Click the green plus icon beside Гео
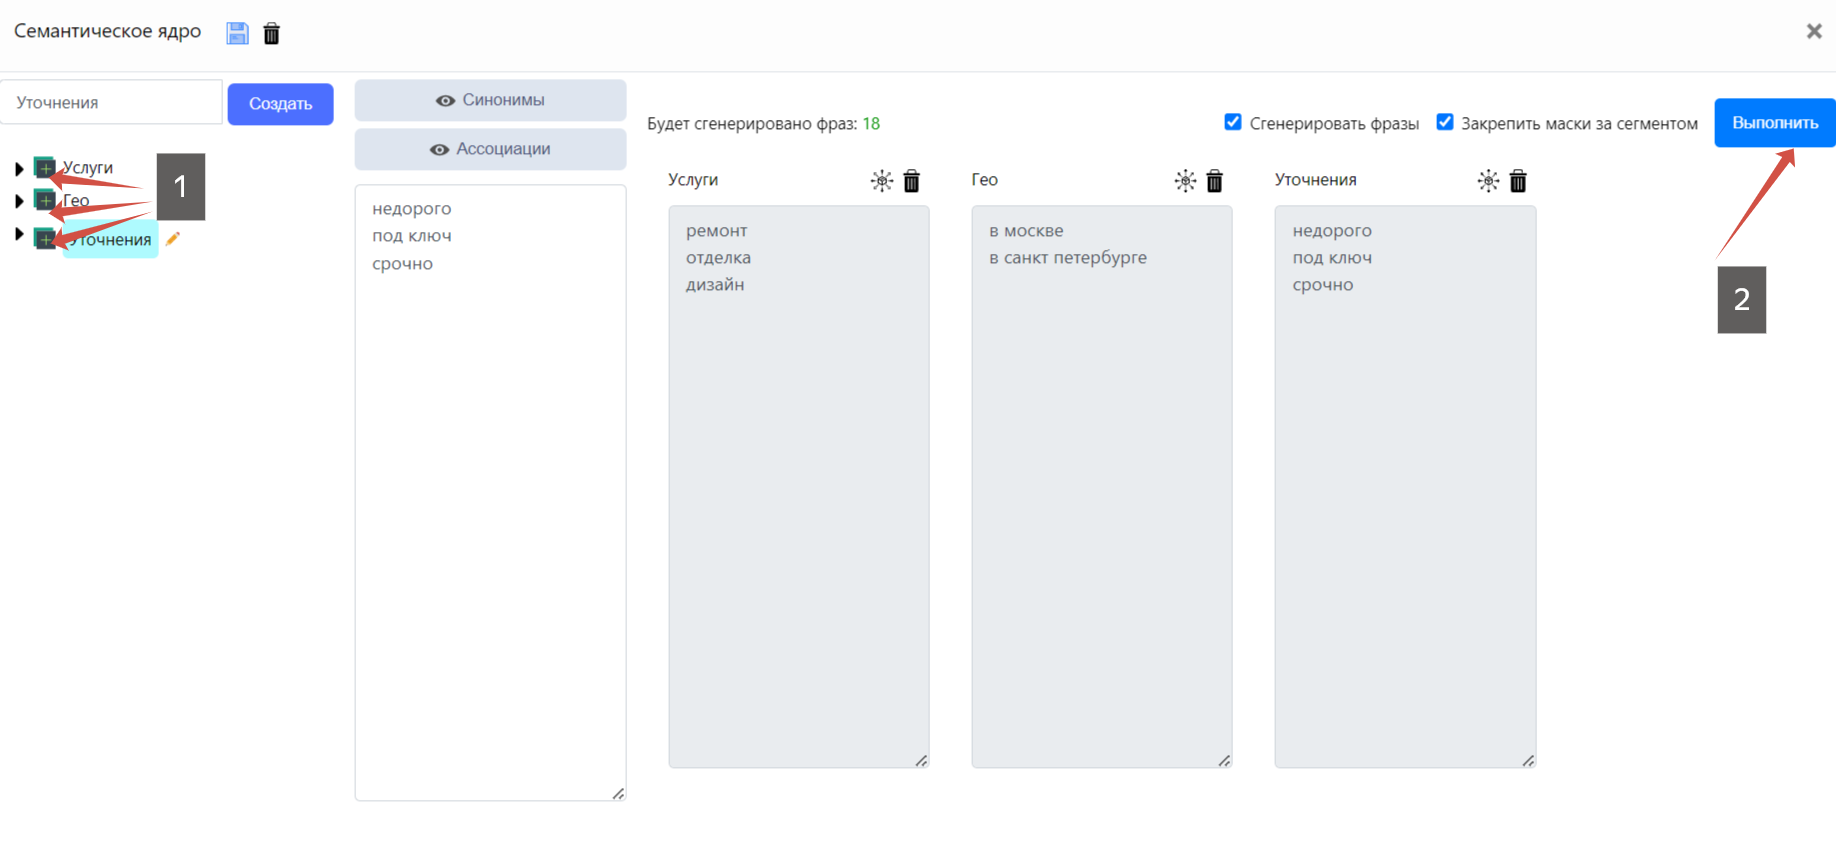 click(x=45, y=200)
